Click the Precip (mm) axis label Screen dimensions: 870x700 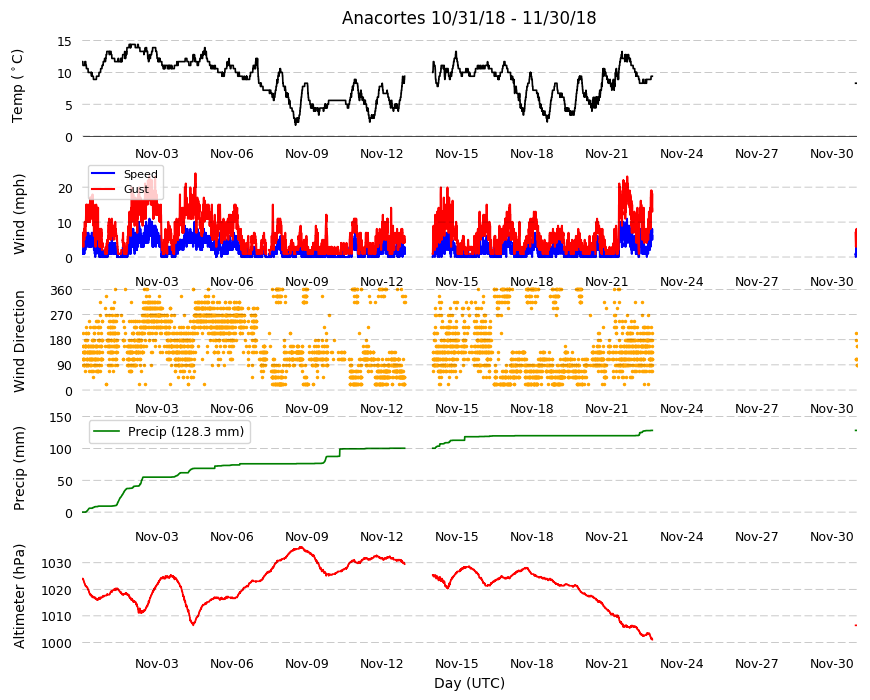point(19,468)
